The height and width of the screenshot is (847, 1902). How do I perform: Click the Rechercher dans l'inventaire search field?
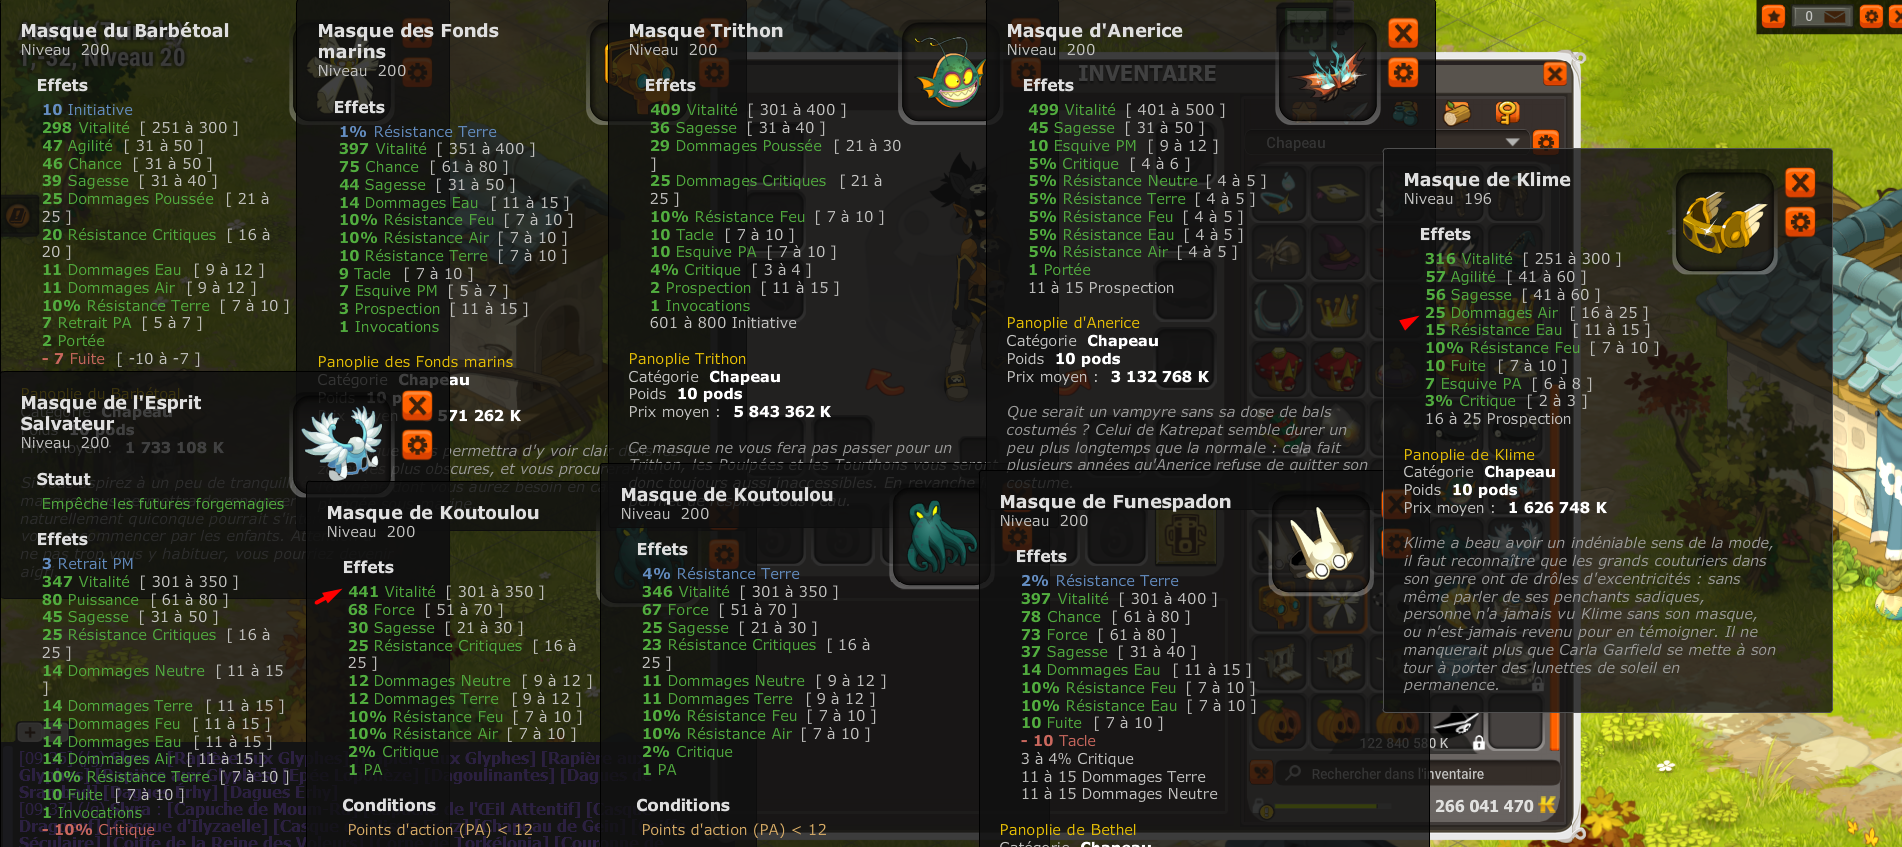coord(1418,773)
